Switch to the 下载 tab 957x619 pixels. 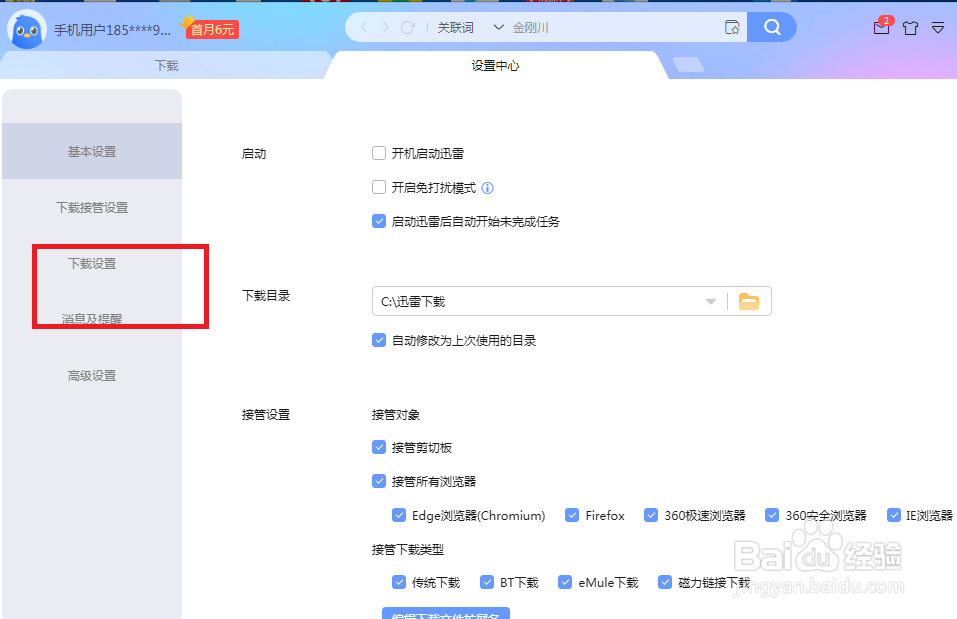(x=166, y=65)
